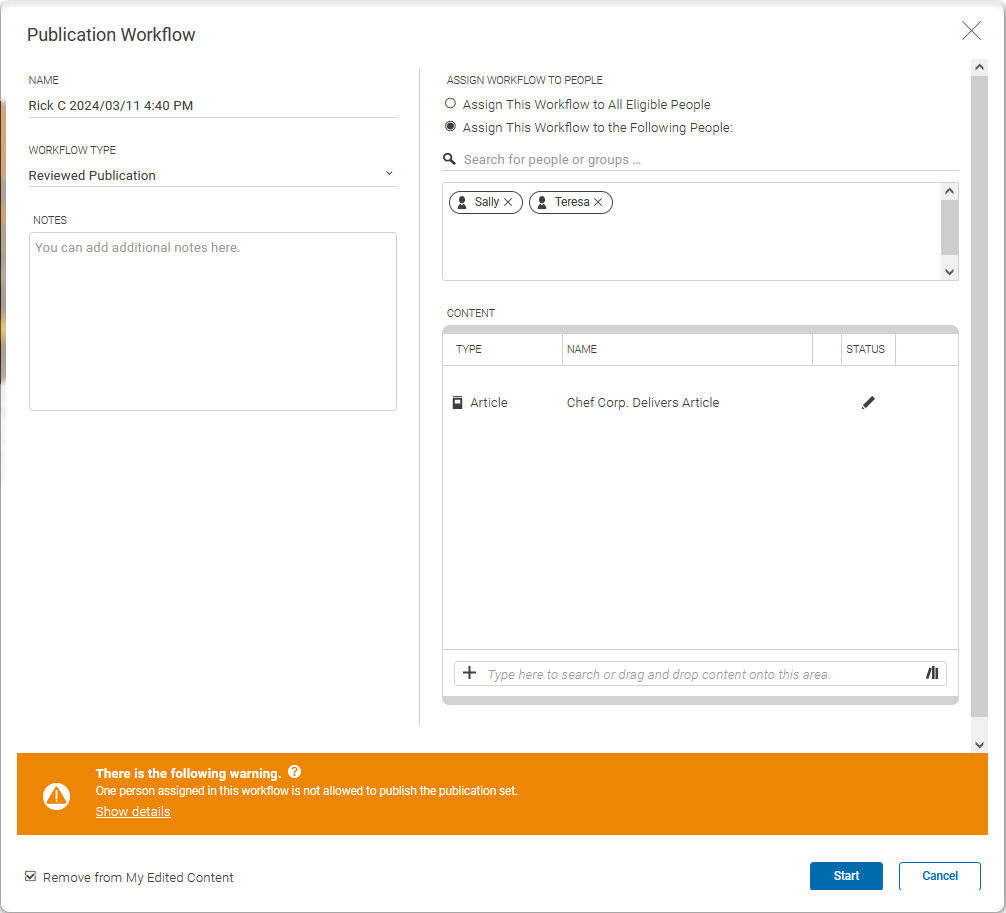Viewport: 1006px width, 913px height.
Task: Uncheck Remove from My Edited Content
Action: [x=31, y=877]
